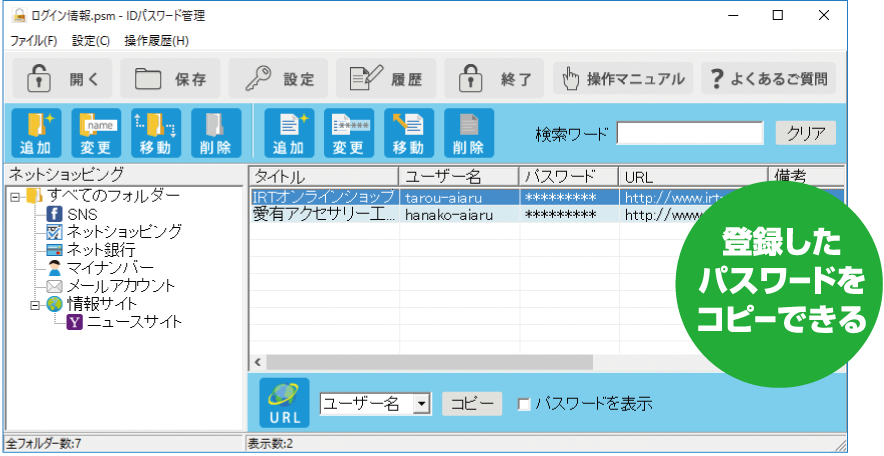Click the folder 移動 (move folder) icon
This screenshot has width=884, height=456.
[x=155, y=133]
